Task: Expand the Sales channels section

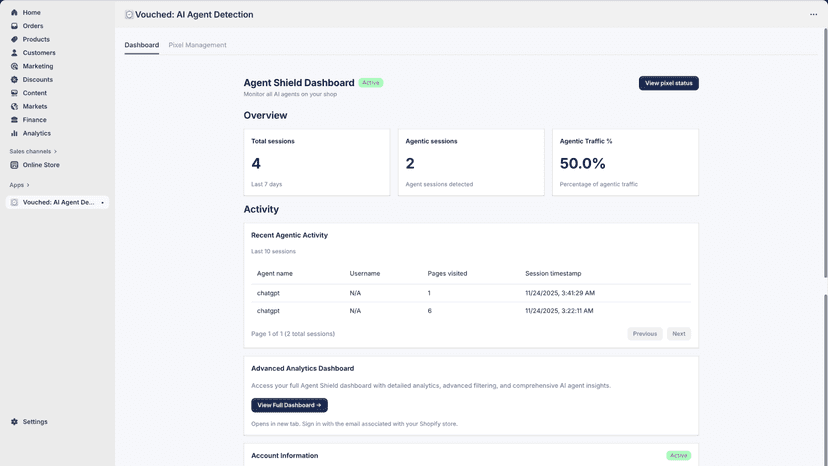Action: [x=33, y=151]
